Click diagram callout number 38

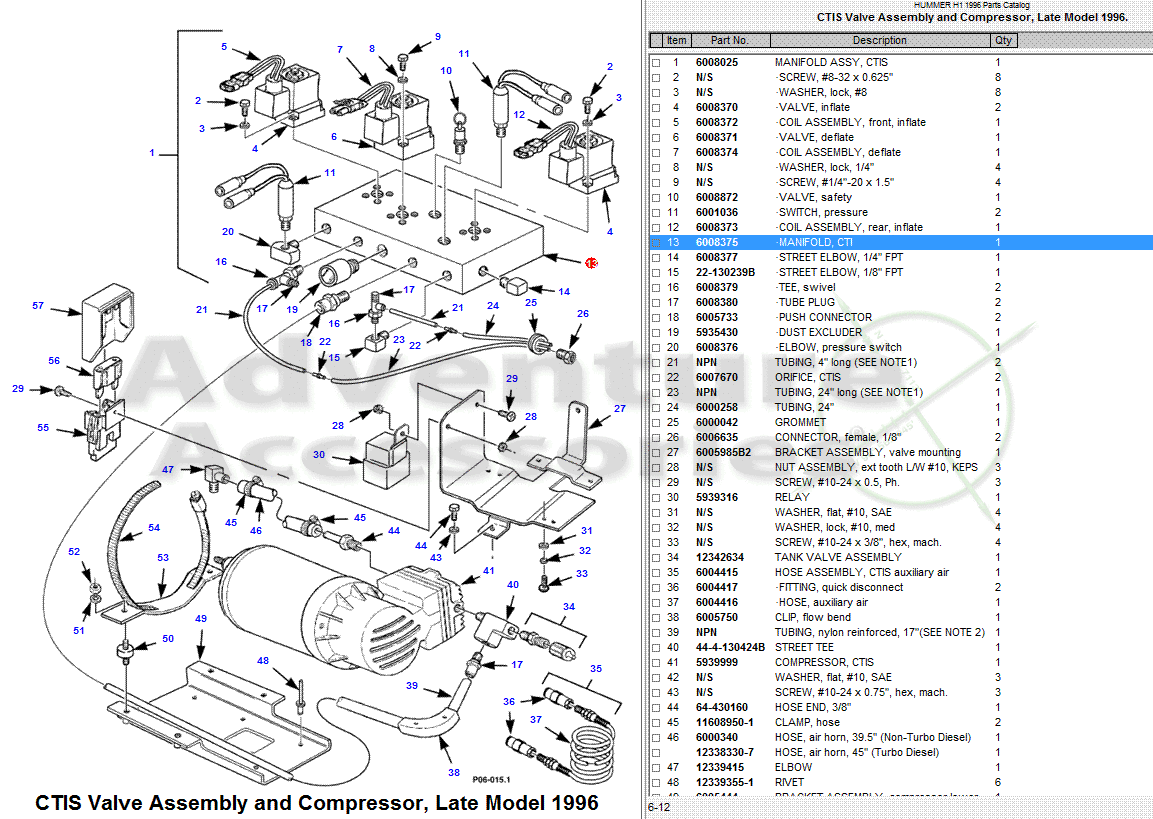(454, 772)
